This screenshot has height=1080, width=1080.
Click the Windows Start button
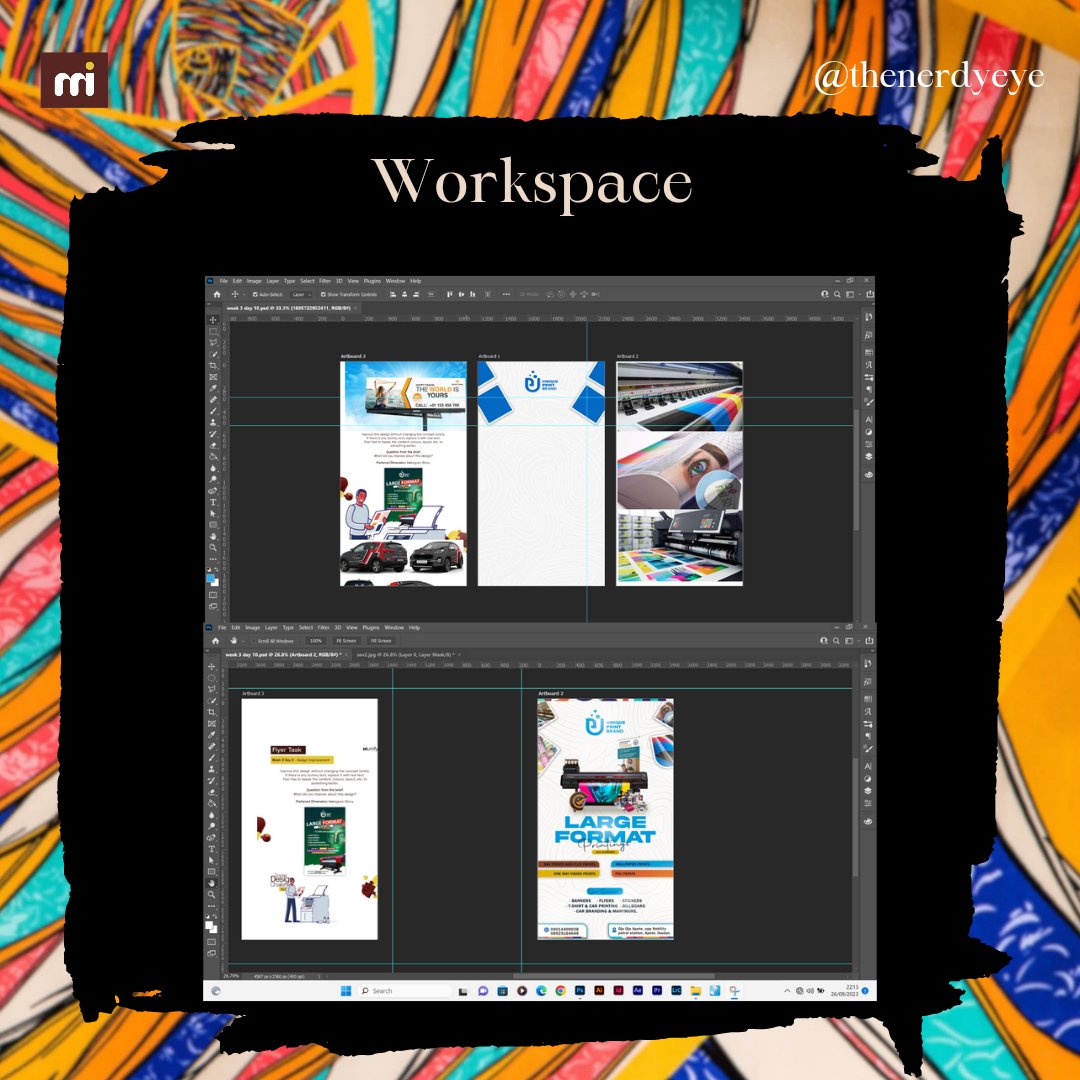(346, 990)
